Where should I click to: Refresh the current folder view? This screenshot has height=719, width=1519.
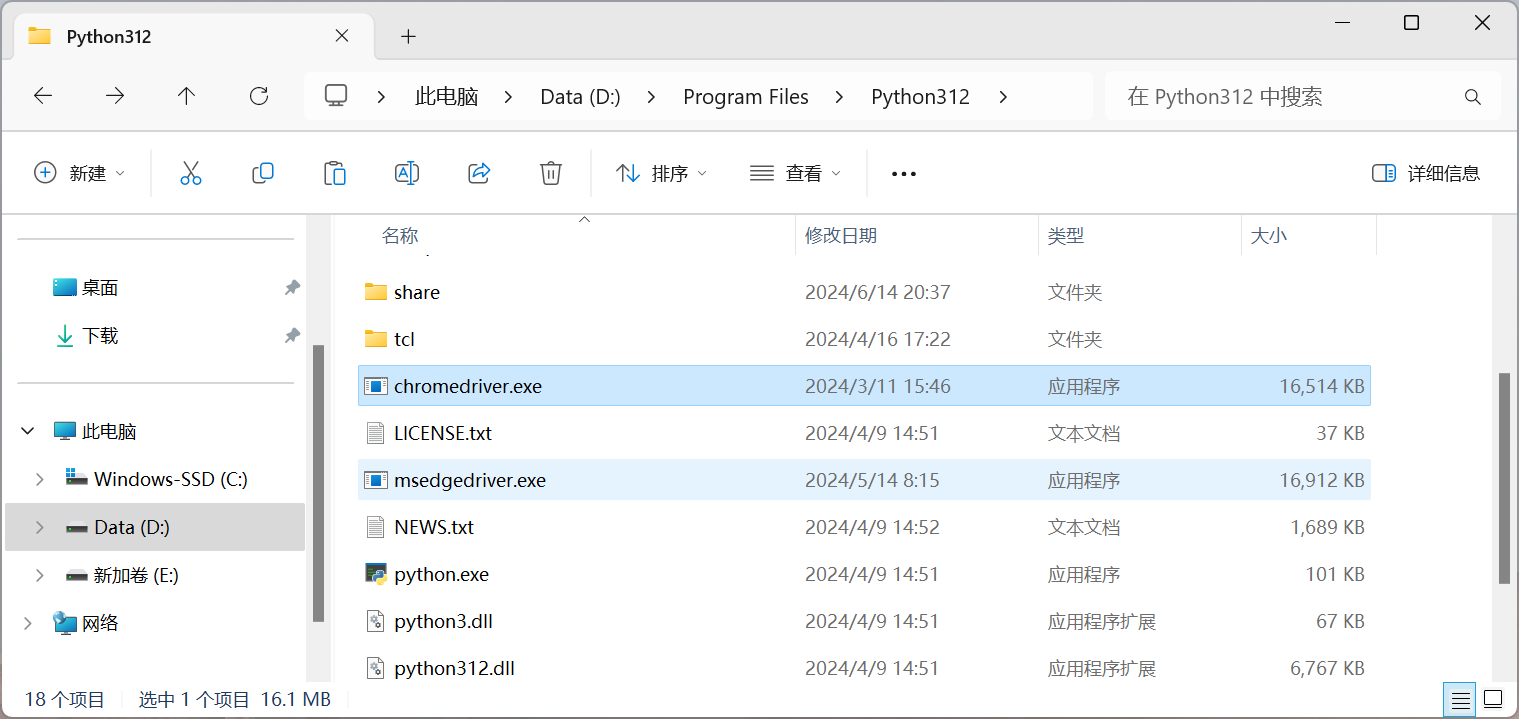coord(259,96)
